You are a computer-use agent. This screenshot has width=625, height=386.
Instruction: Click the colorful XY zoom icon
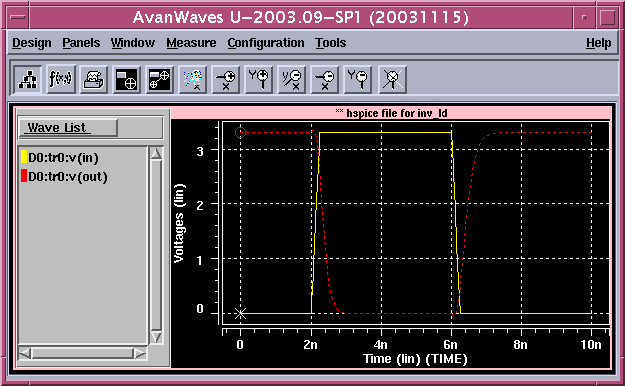pos(193,79)
